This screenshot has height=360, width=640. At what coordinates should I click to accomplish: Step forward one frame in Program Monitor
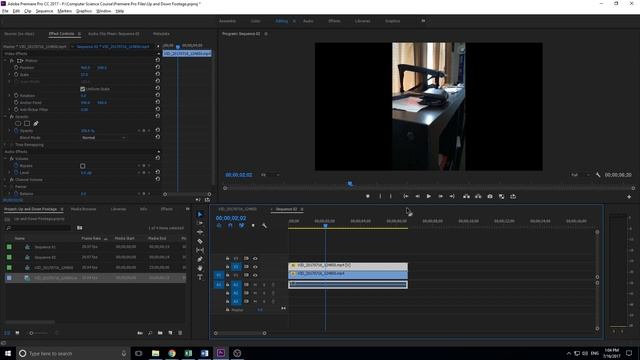(440, 196)
